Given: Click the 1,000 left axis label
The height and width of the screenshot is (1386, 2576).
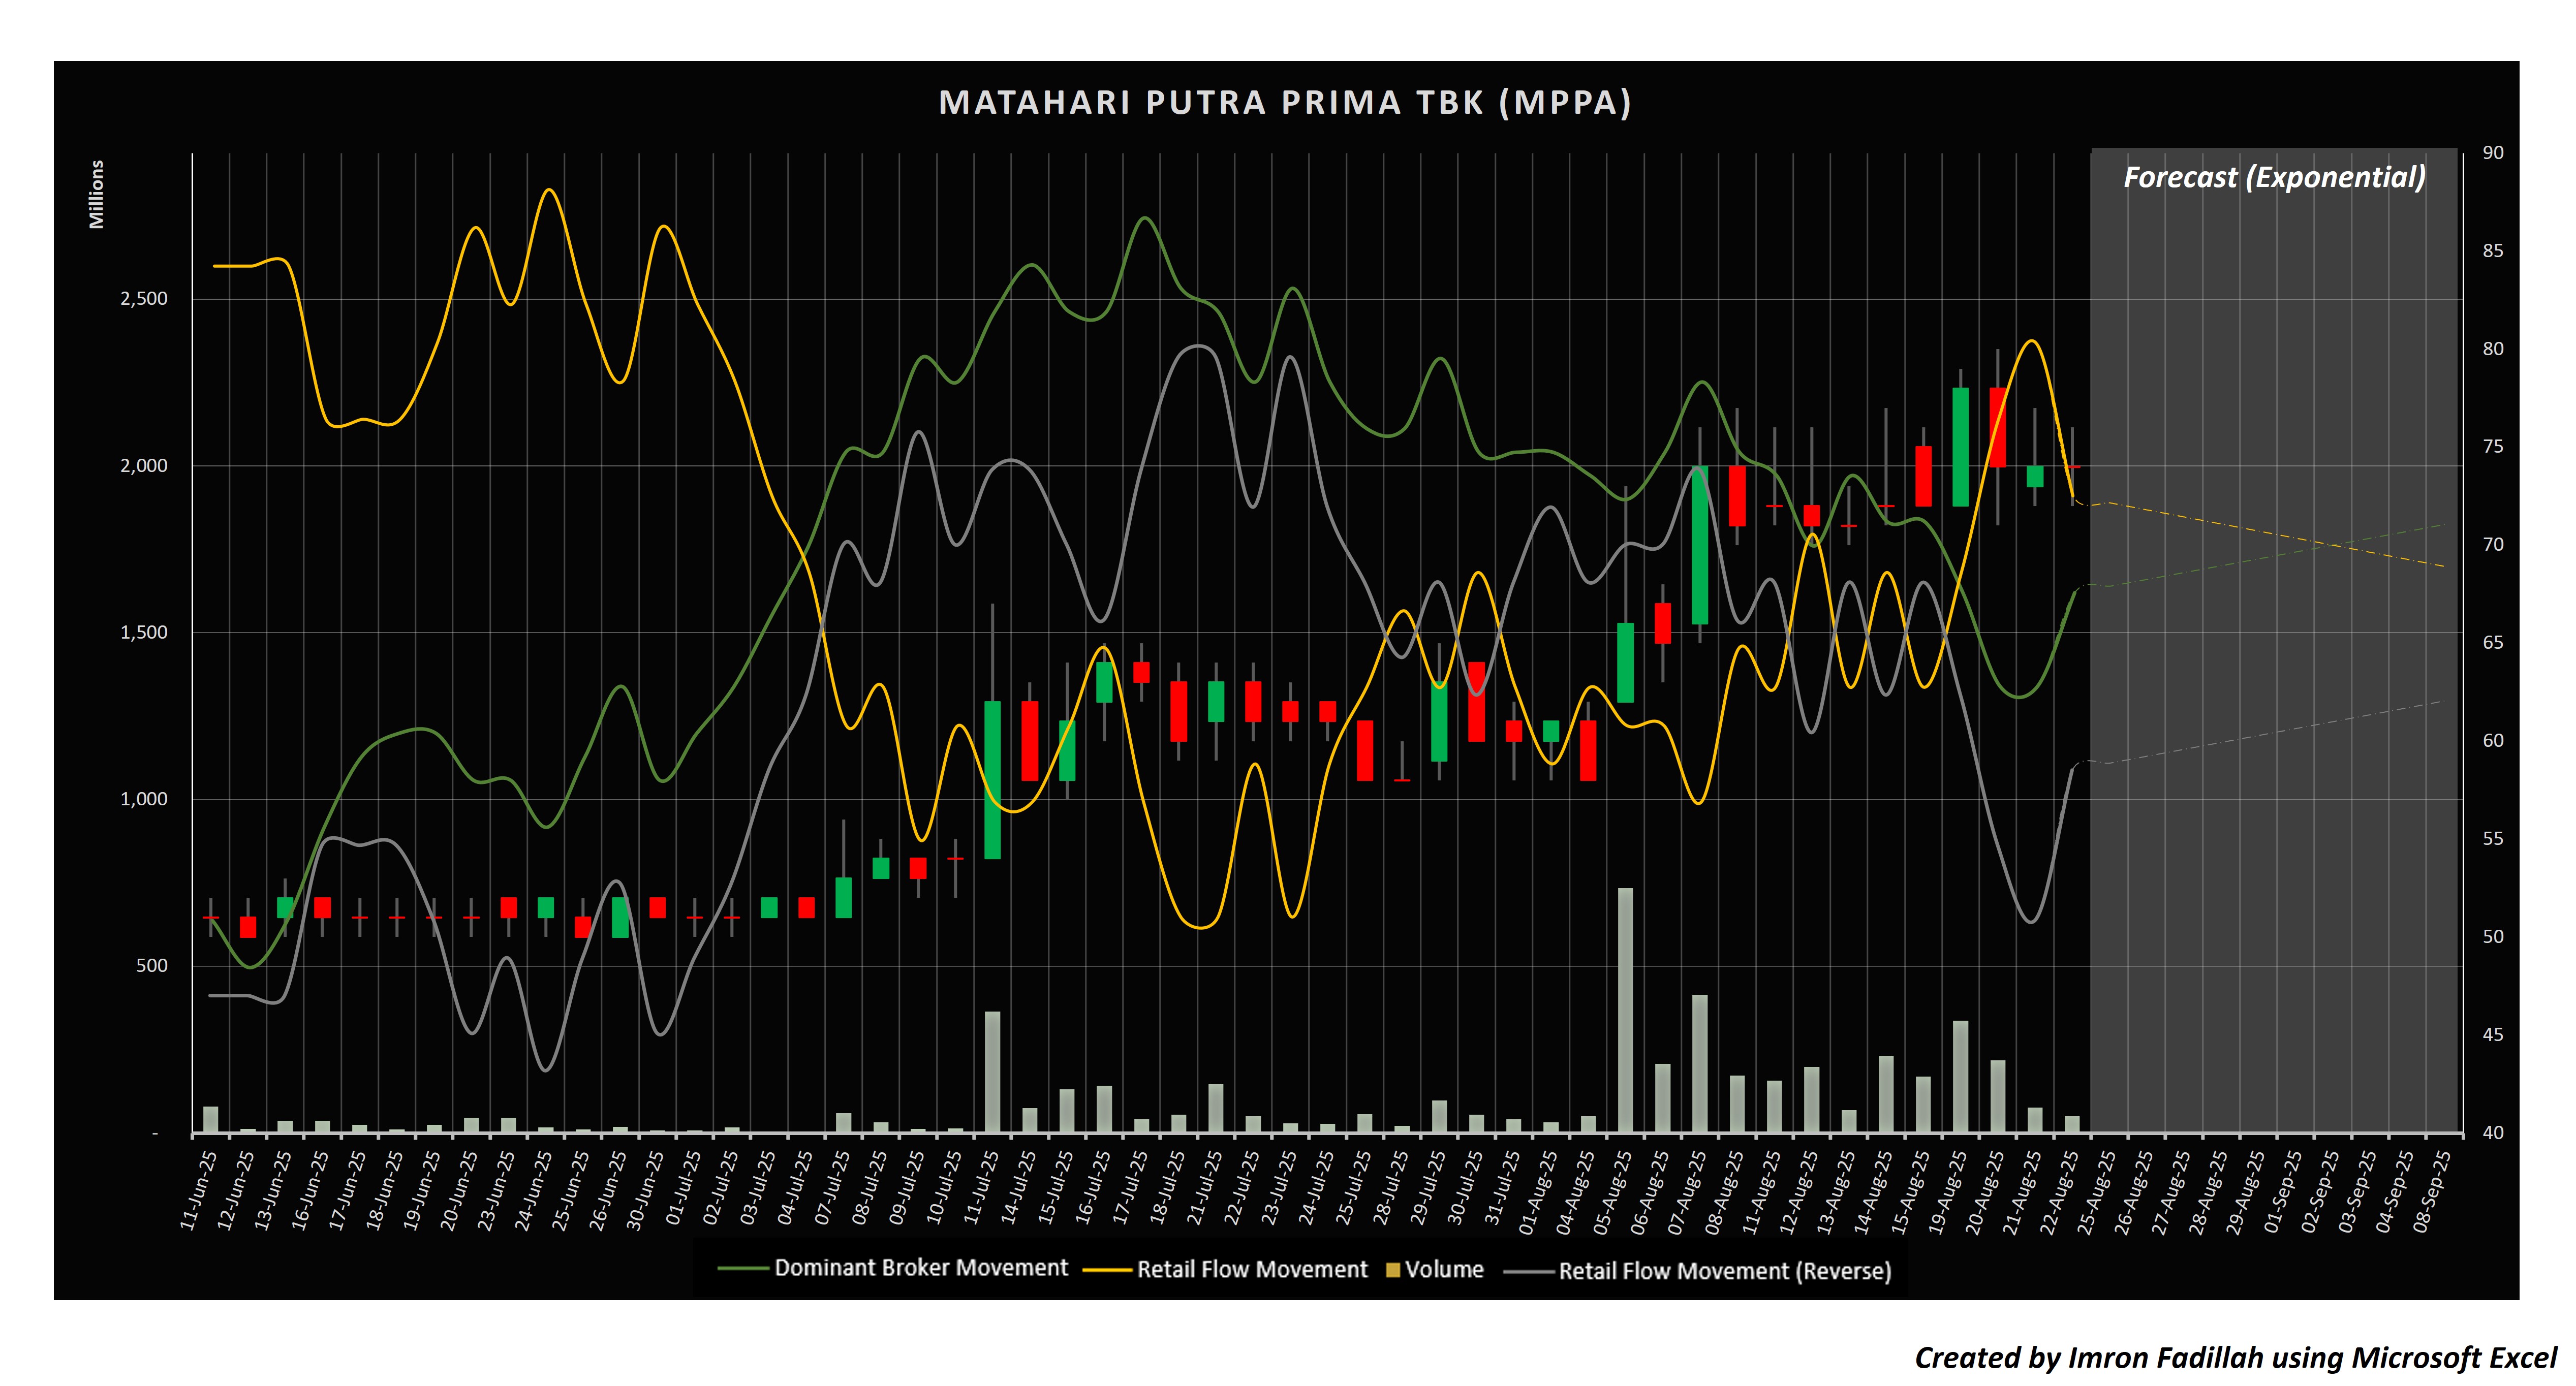Looking at the screenshot, I should point(144,799).
